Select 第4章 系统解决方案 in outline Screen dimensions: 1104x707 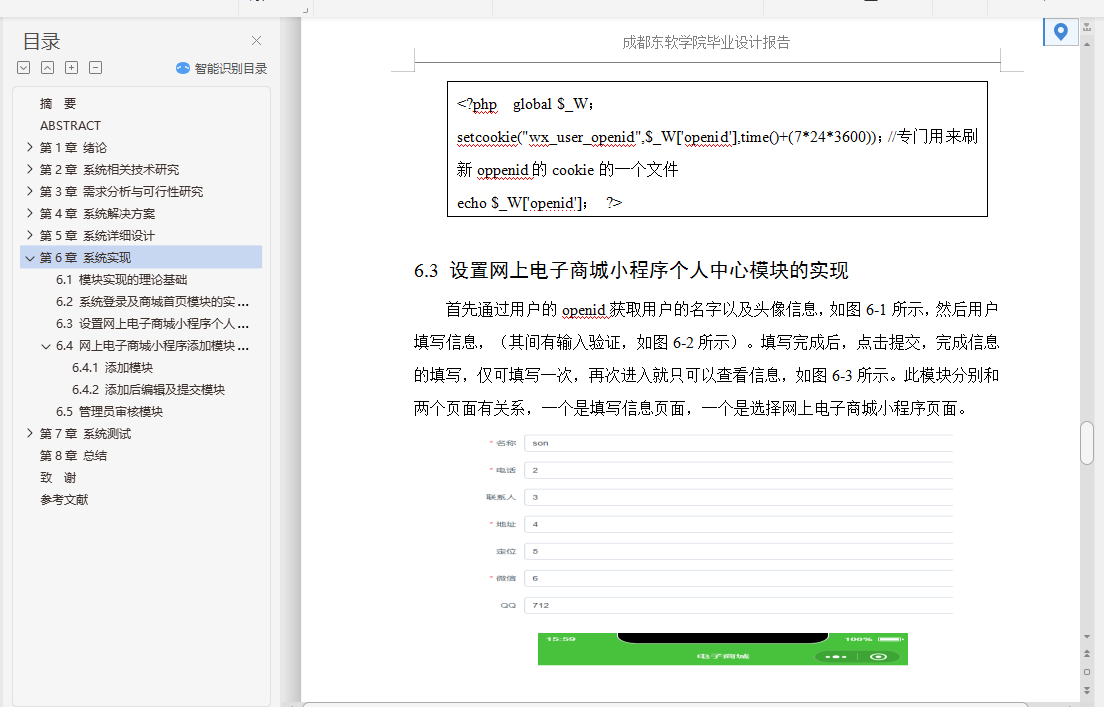97,213
